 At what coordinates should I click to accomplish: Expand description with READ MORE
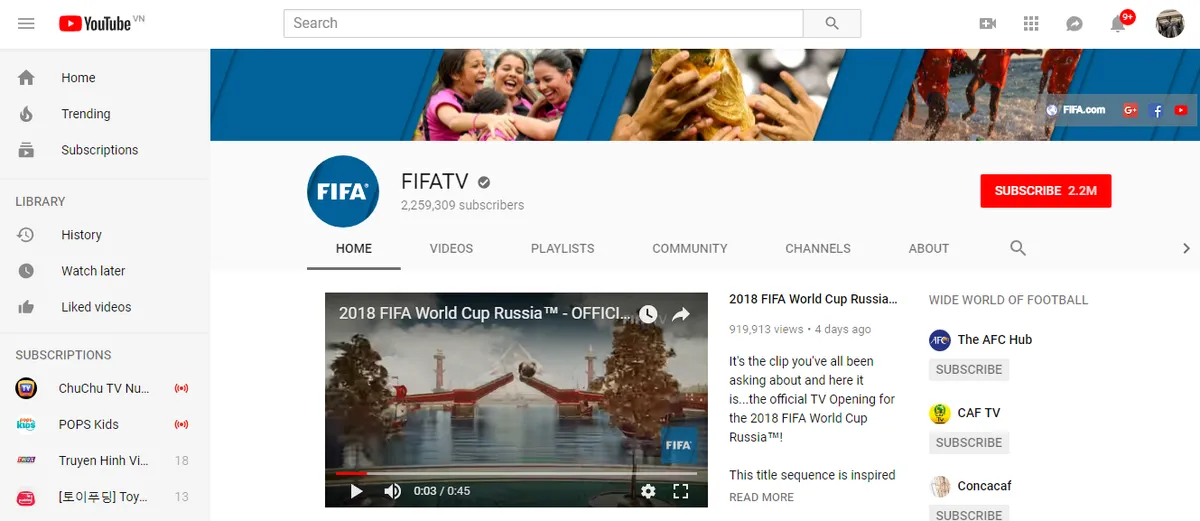click(x=762, y=497)
